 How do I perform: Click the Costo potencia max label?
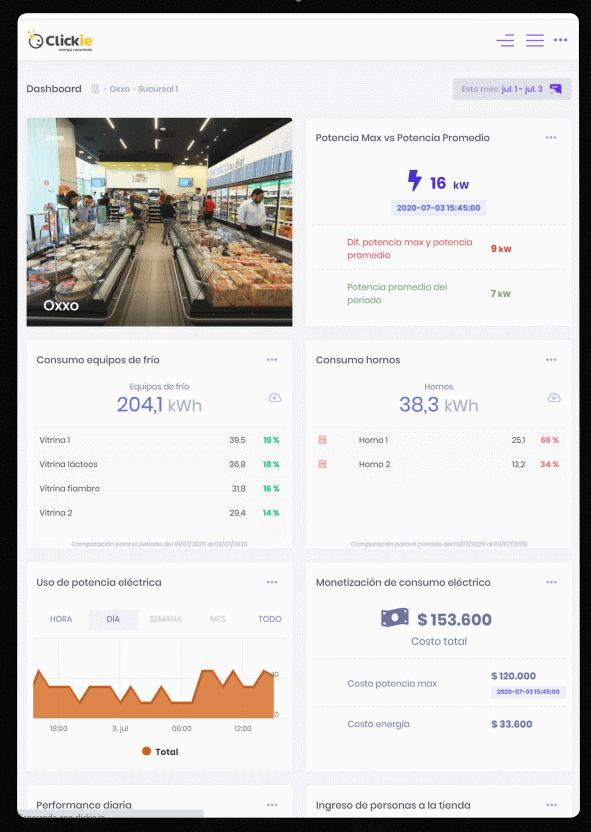point(392,683)
